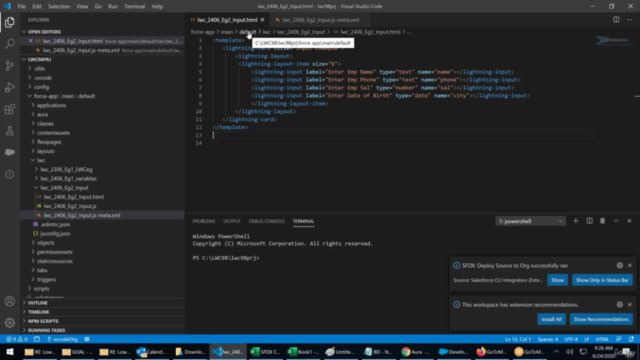
Task: Click Show Only in Status Bar button
Action: pyautogui.click(x=602, y=280)
